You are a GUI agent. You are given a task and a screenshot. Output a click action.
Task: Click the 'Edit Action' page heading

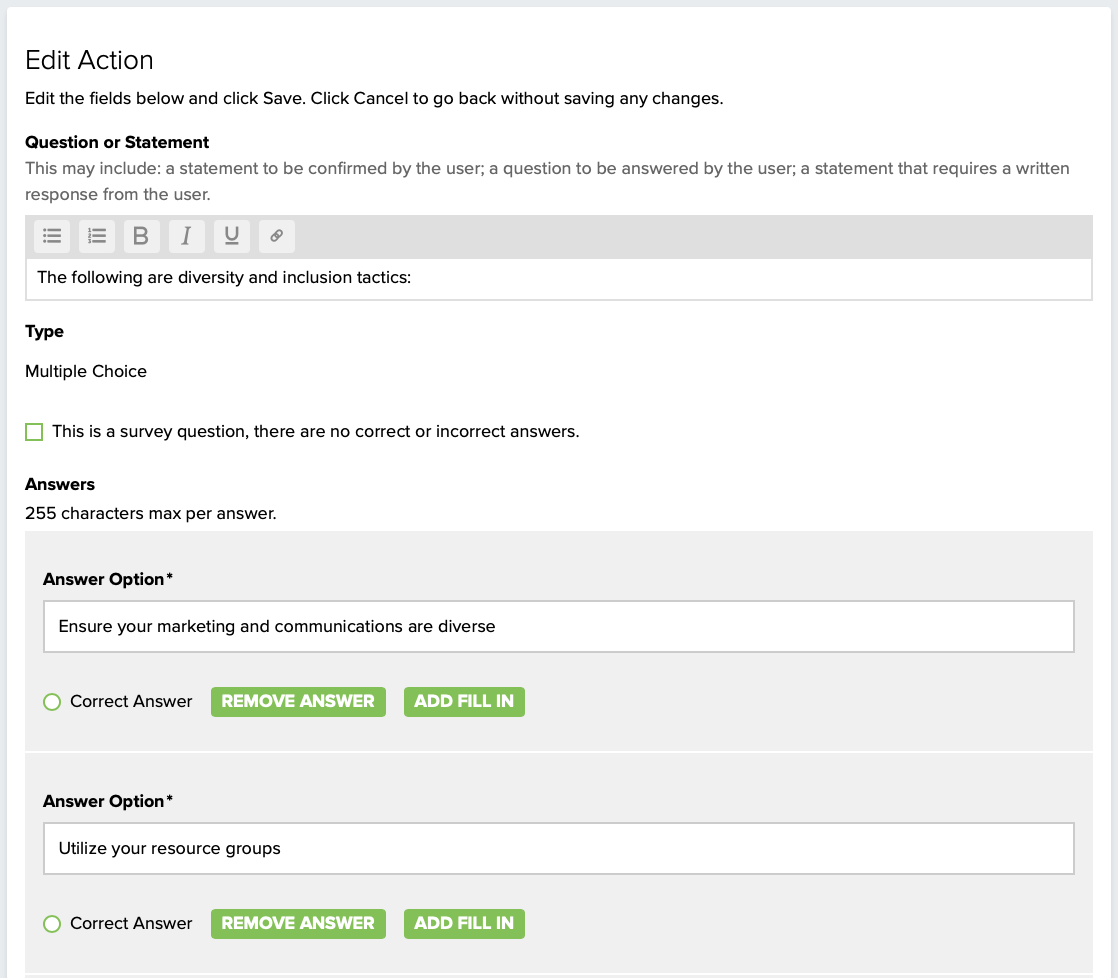coord(89,60)
